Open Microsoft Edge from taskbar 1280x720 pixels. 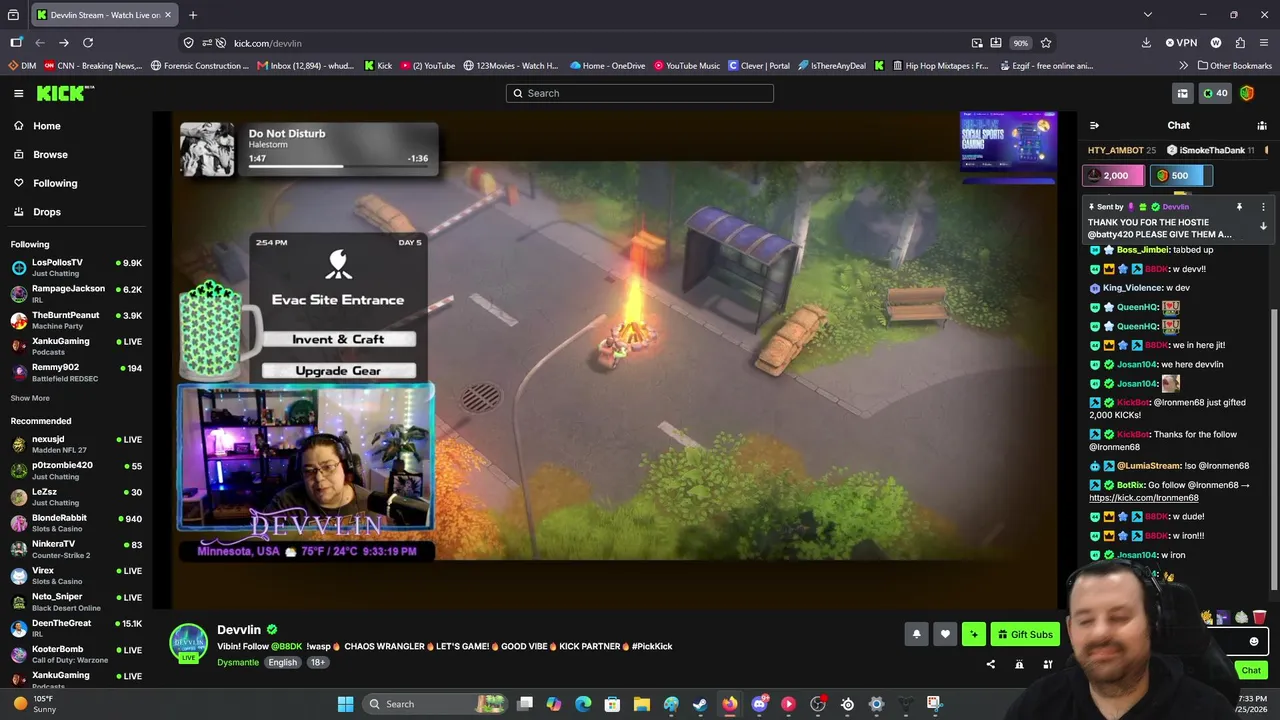pyautogui.click(x=583, y=704)
